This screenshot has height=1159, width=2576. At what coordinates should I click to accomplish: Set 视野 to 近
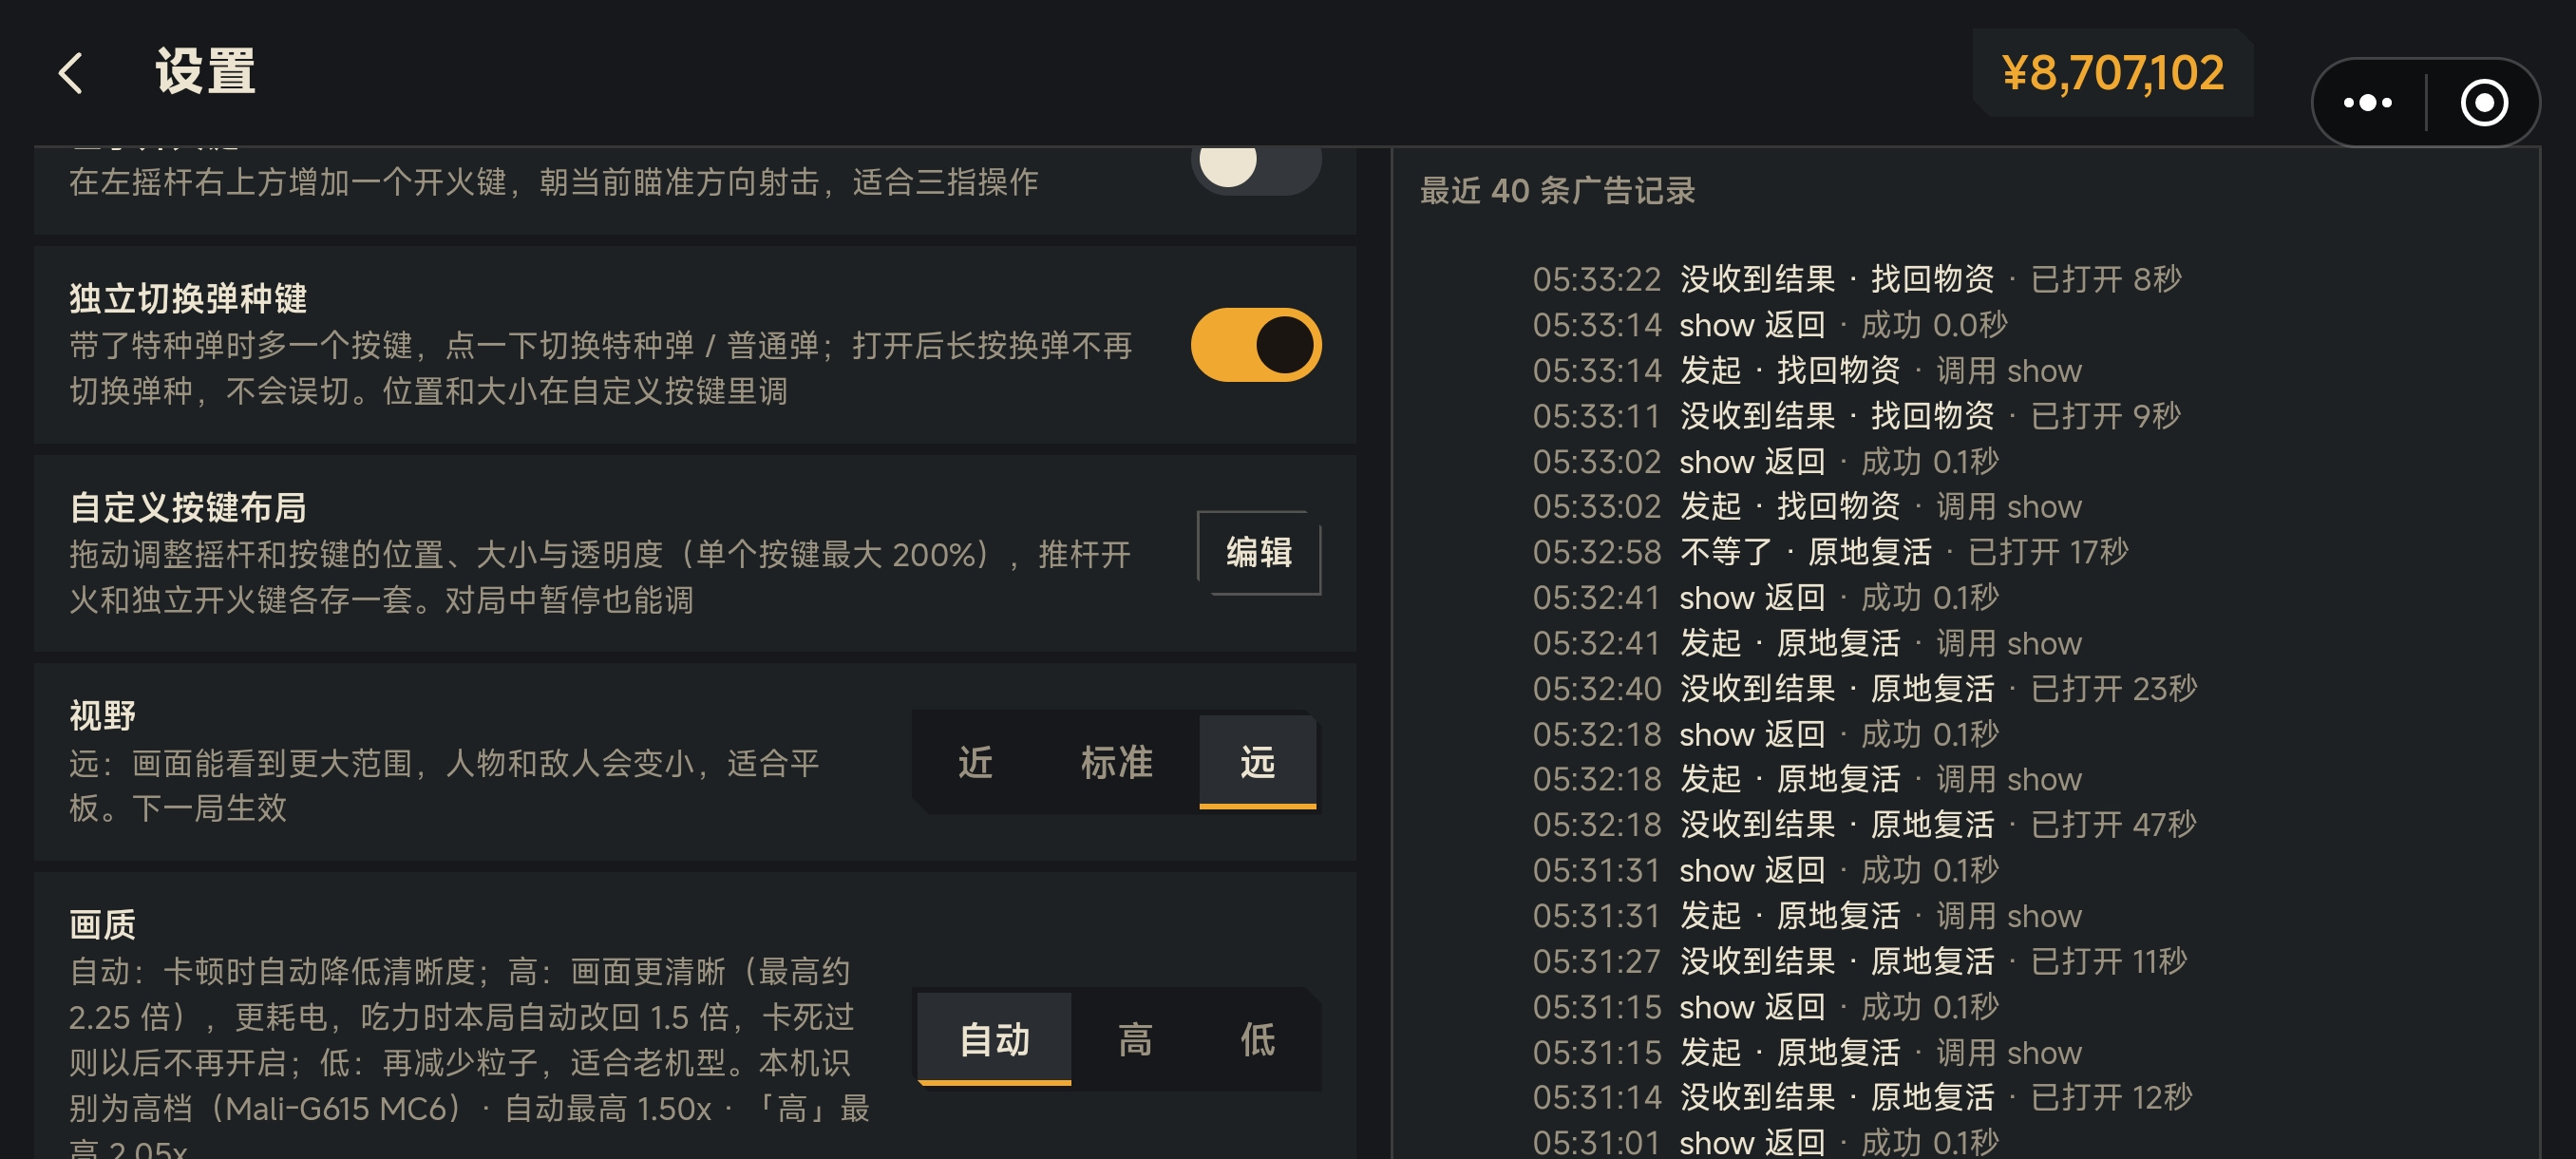pyautogui.click(x=975, y=762)
